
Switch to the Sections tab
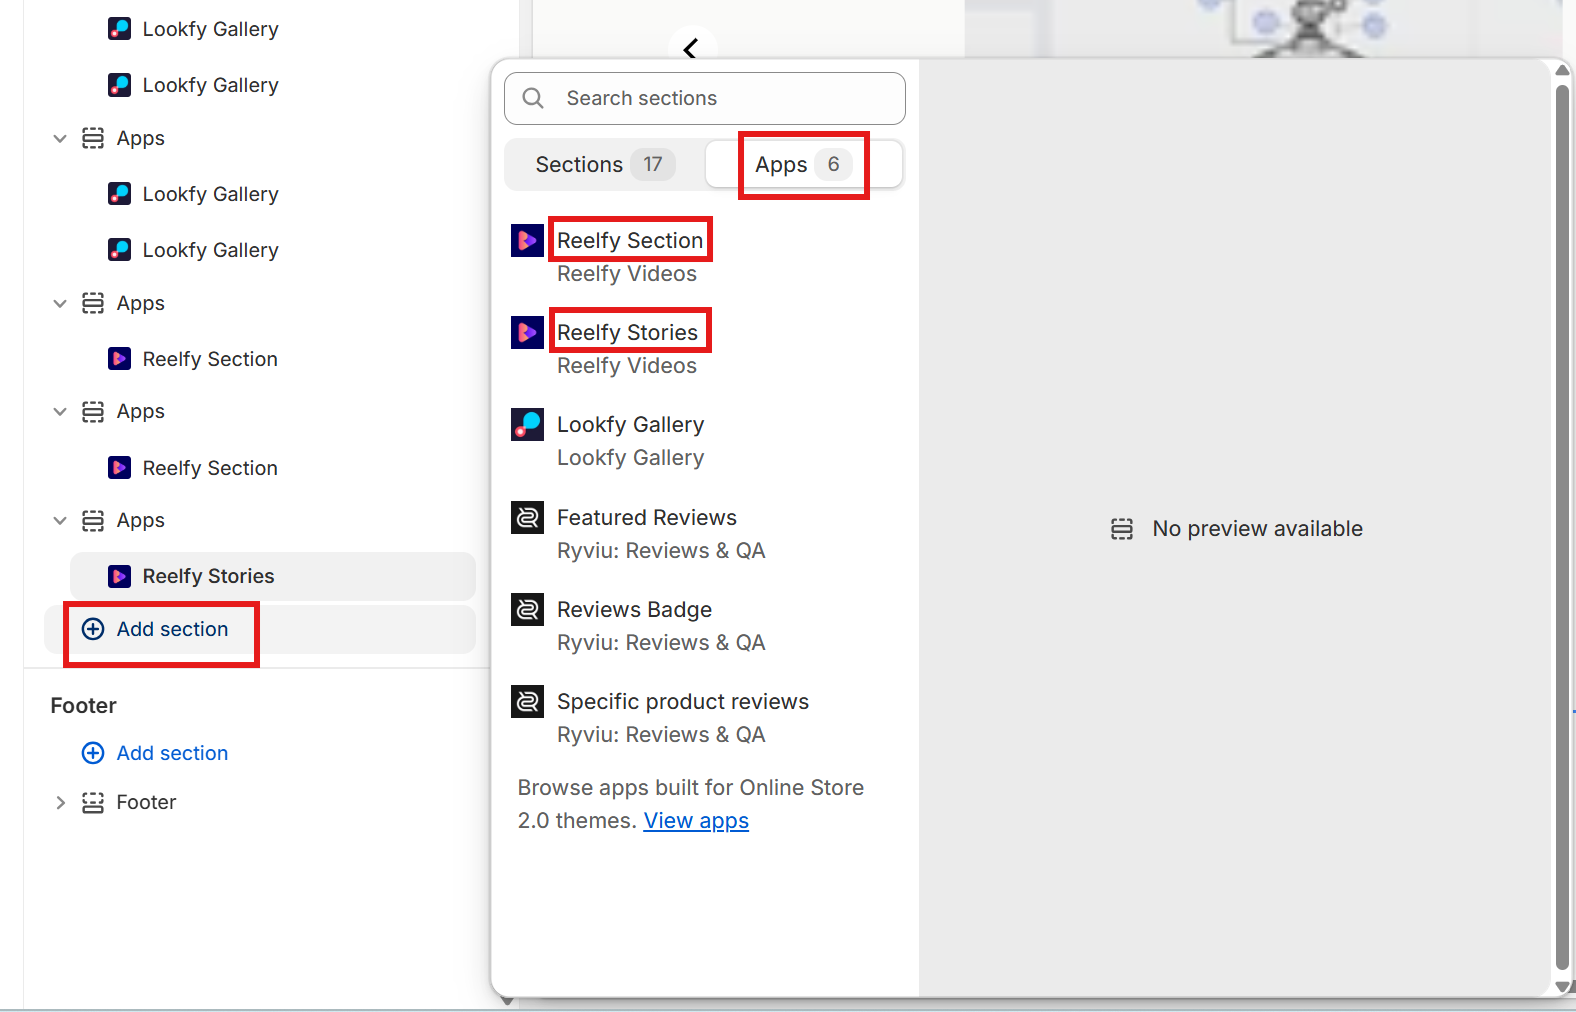[605, 164]
